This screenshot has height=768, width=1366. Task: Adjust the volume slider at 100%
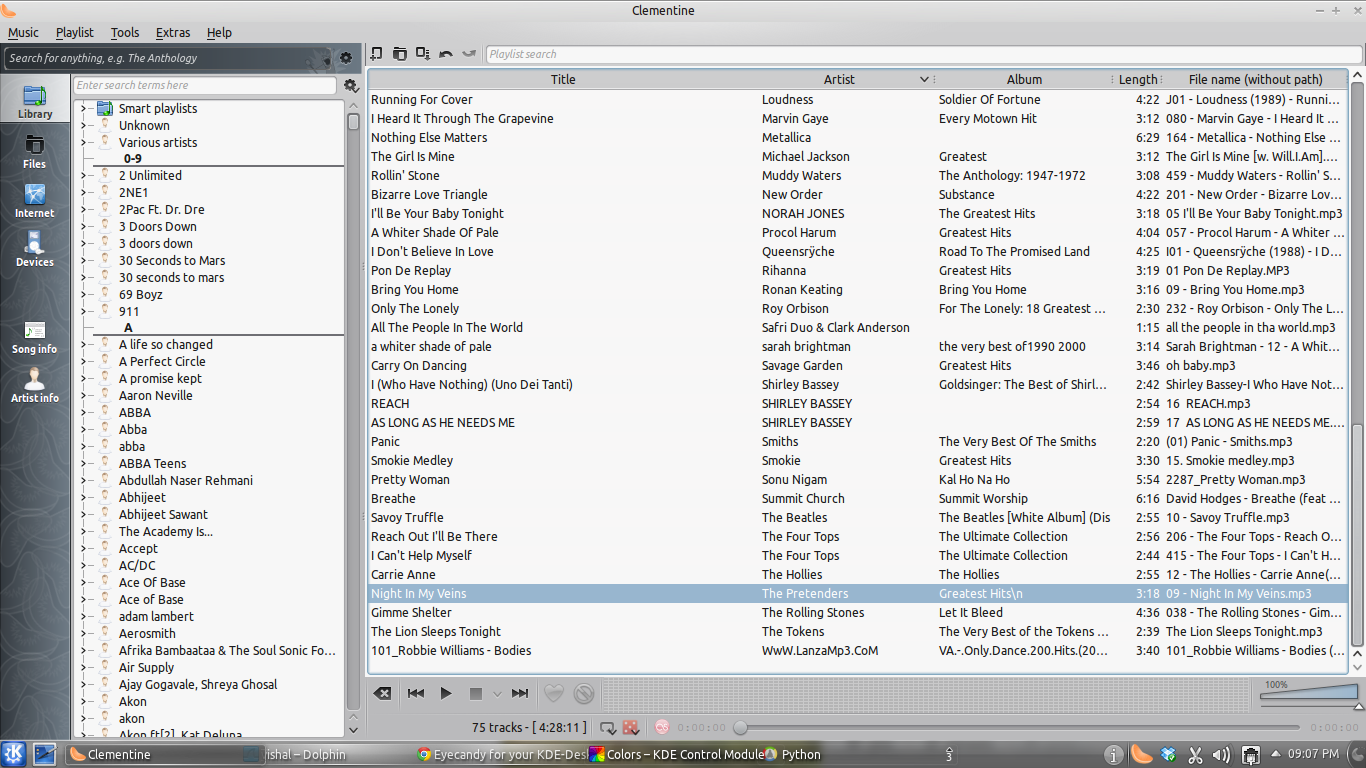click(1309, 691)
